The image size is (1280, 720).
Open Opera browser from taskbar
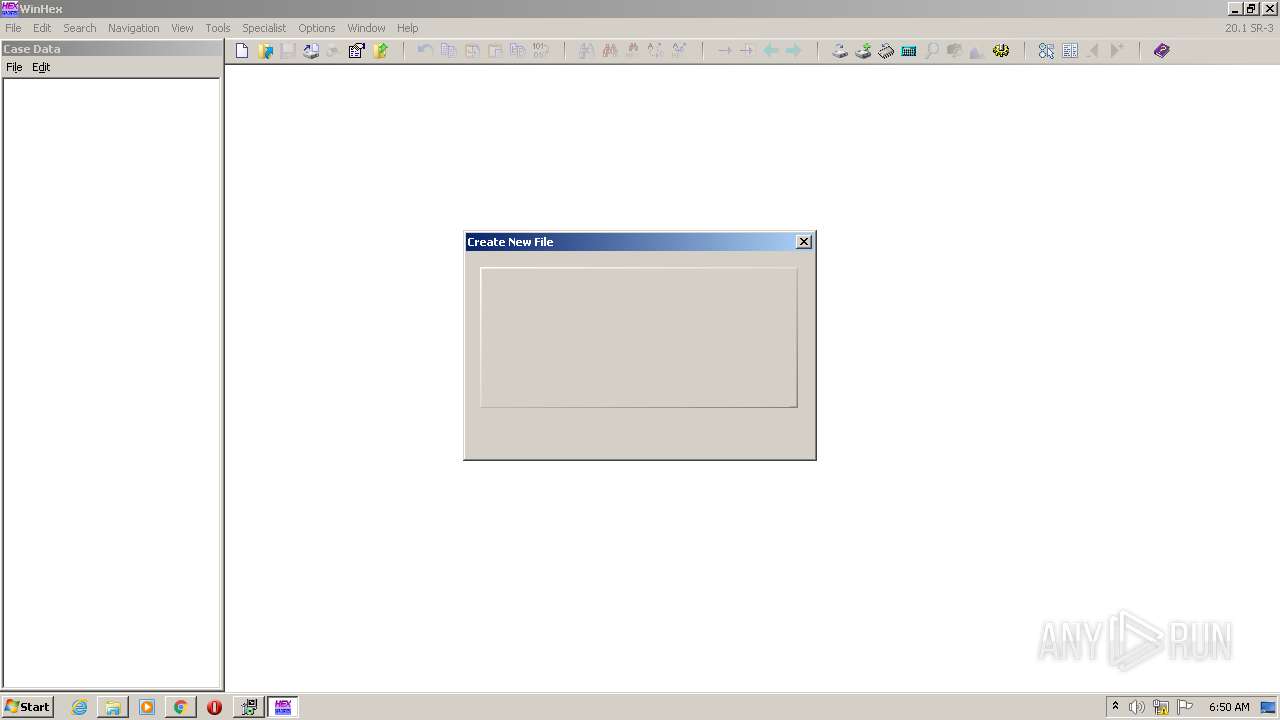point(214,707)
